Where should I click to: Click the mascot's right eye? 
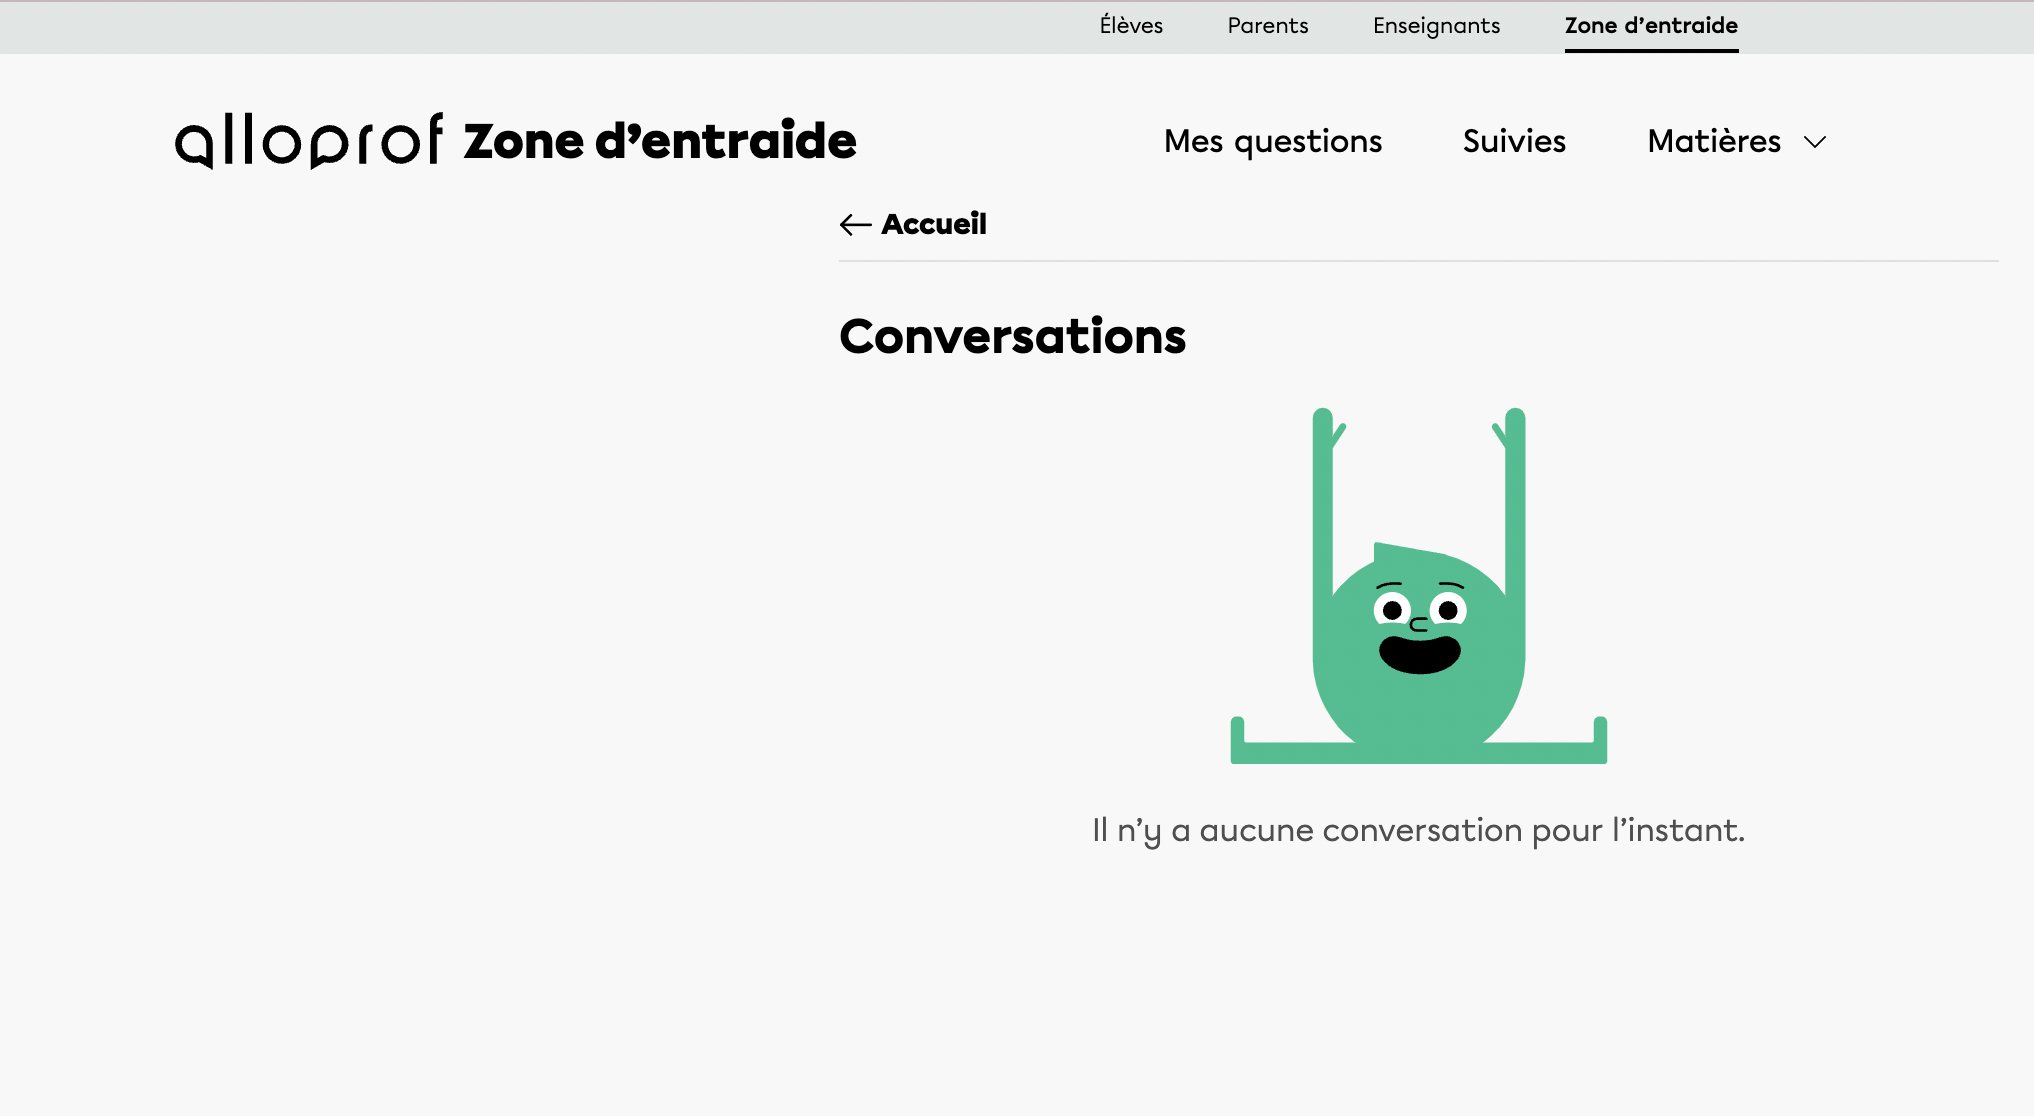click(x=1448, y=609)
